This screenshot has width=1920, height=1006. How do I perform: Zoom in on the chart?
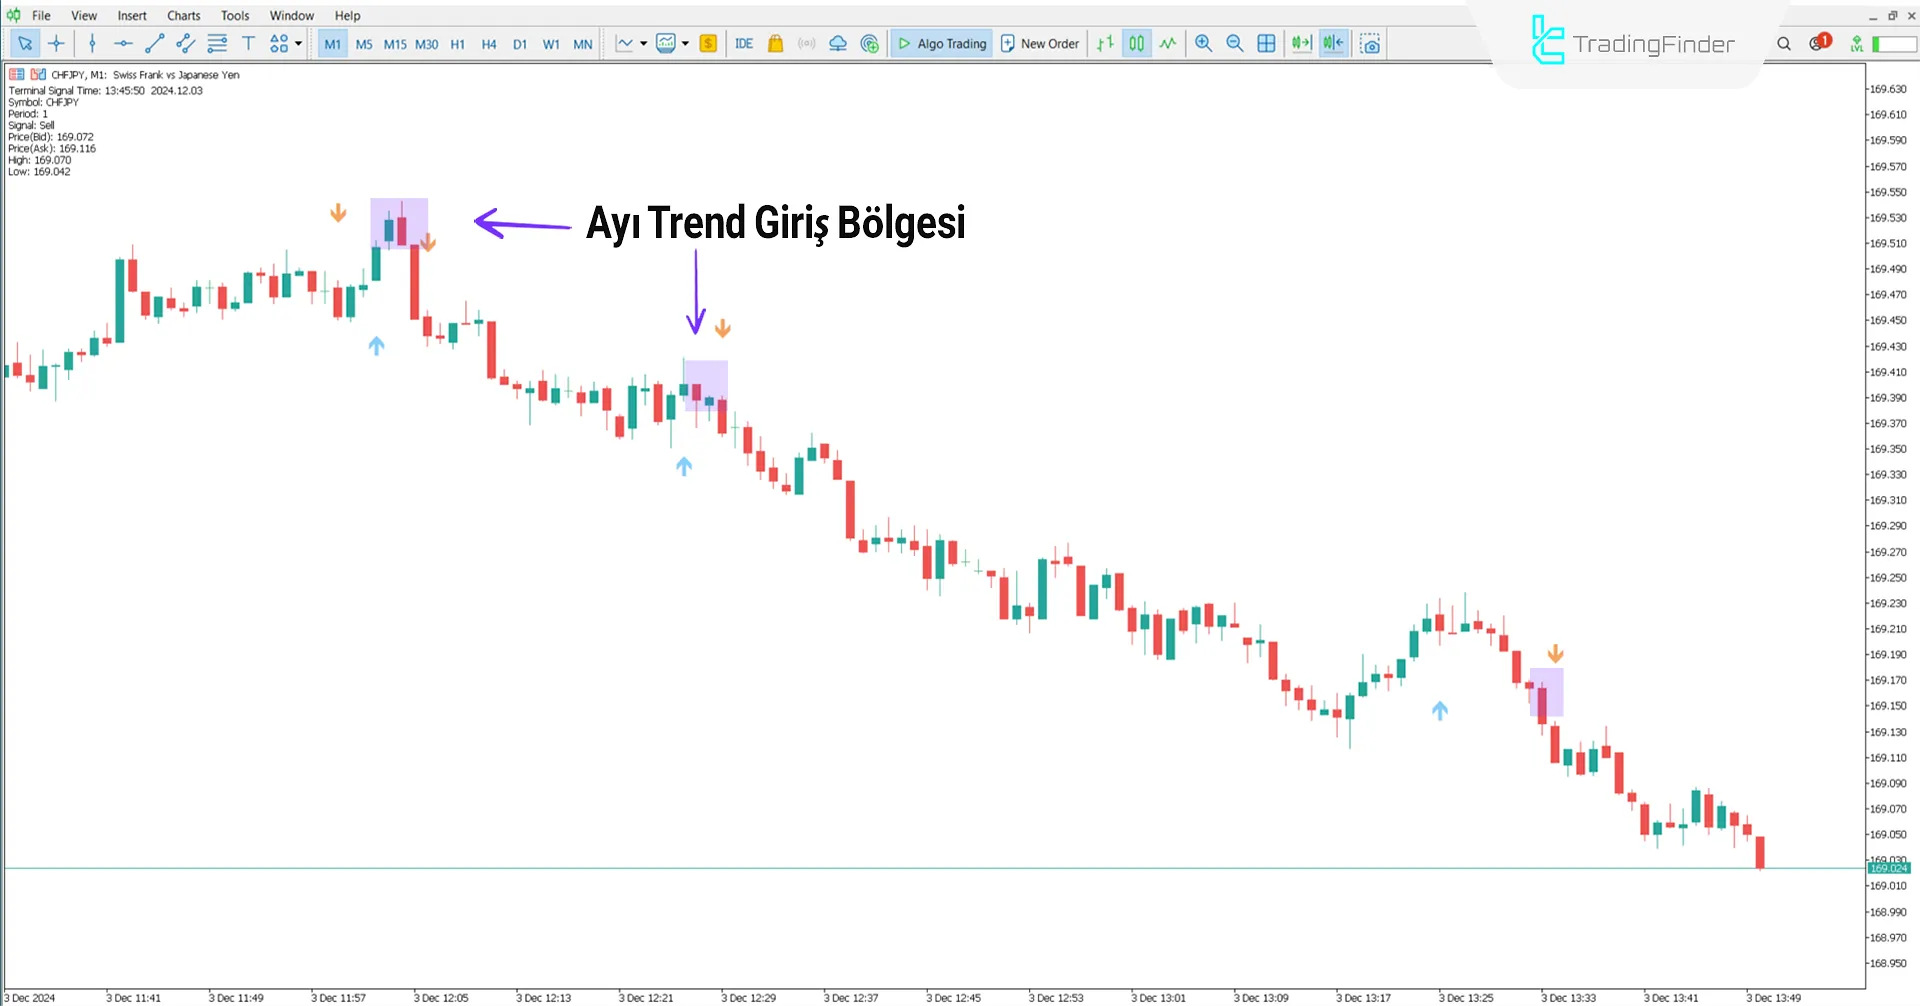[1203, 43]
